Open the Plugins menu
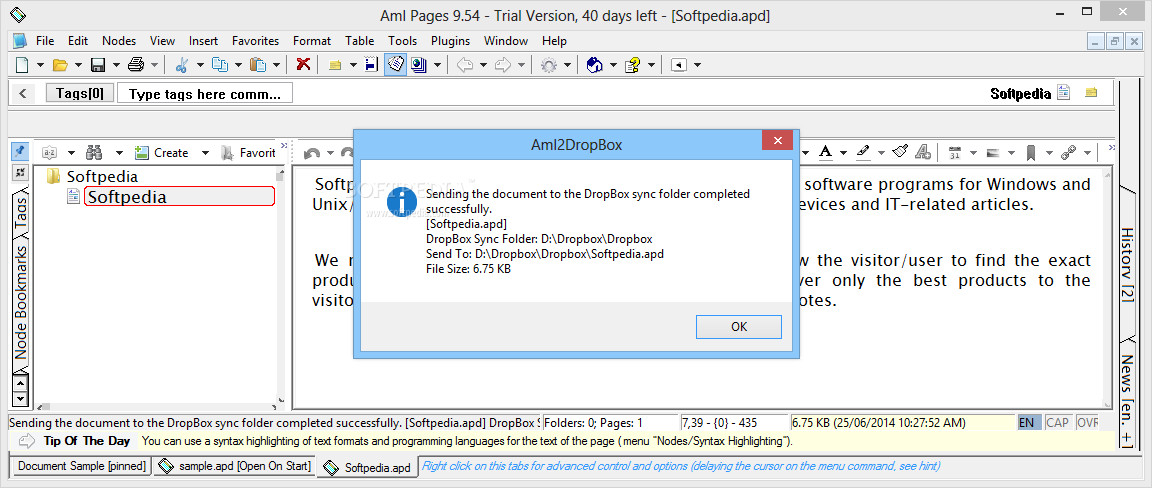Viewport: 1152px width, 488px height. (x=450, y=40)
